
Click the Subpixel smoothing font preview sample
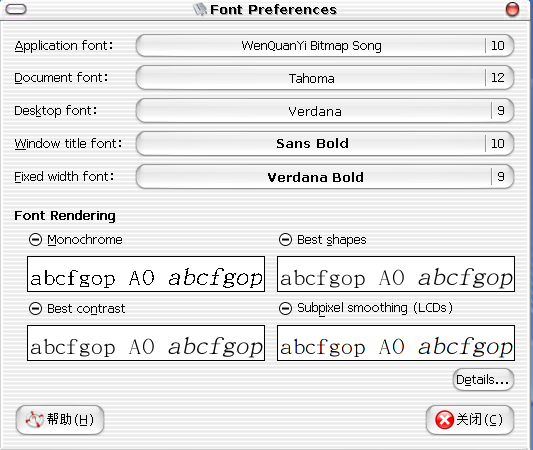[x=396, y=343]
